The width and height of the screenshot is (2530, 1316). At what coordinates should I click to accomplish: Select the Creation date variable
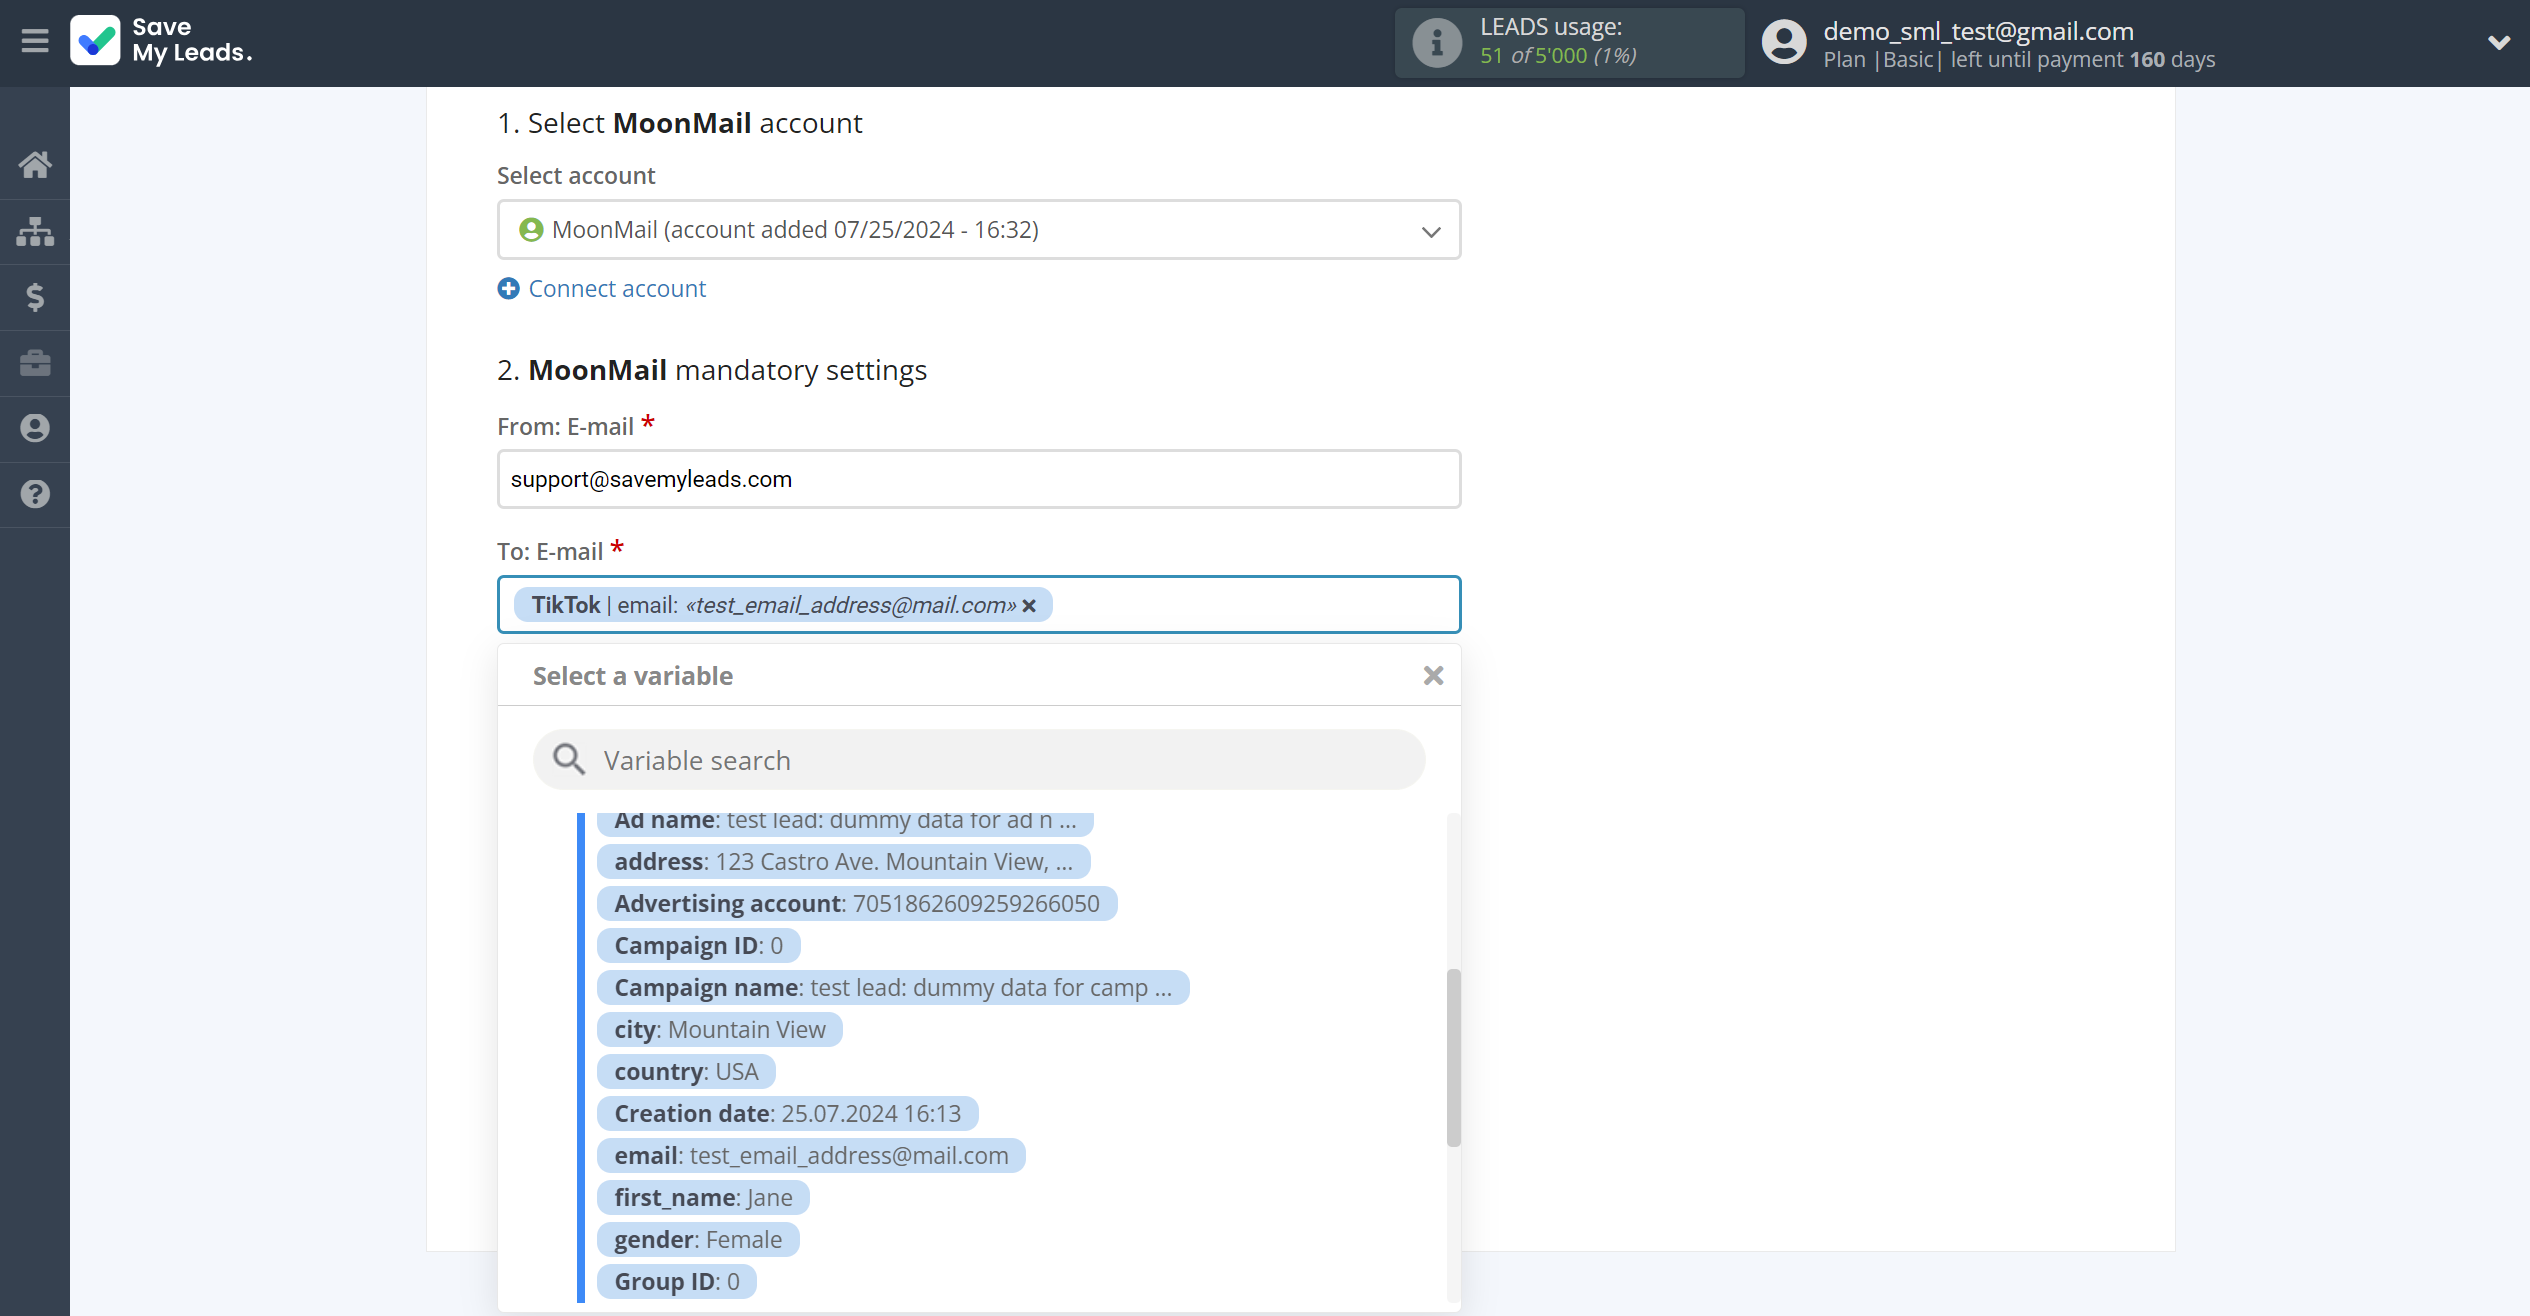787,1114
